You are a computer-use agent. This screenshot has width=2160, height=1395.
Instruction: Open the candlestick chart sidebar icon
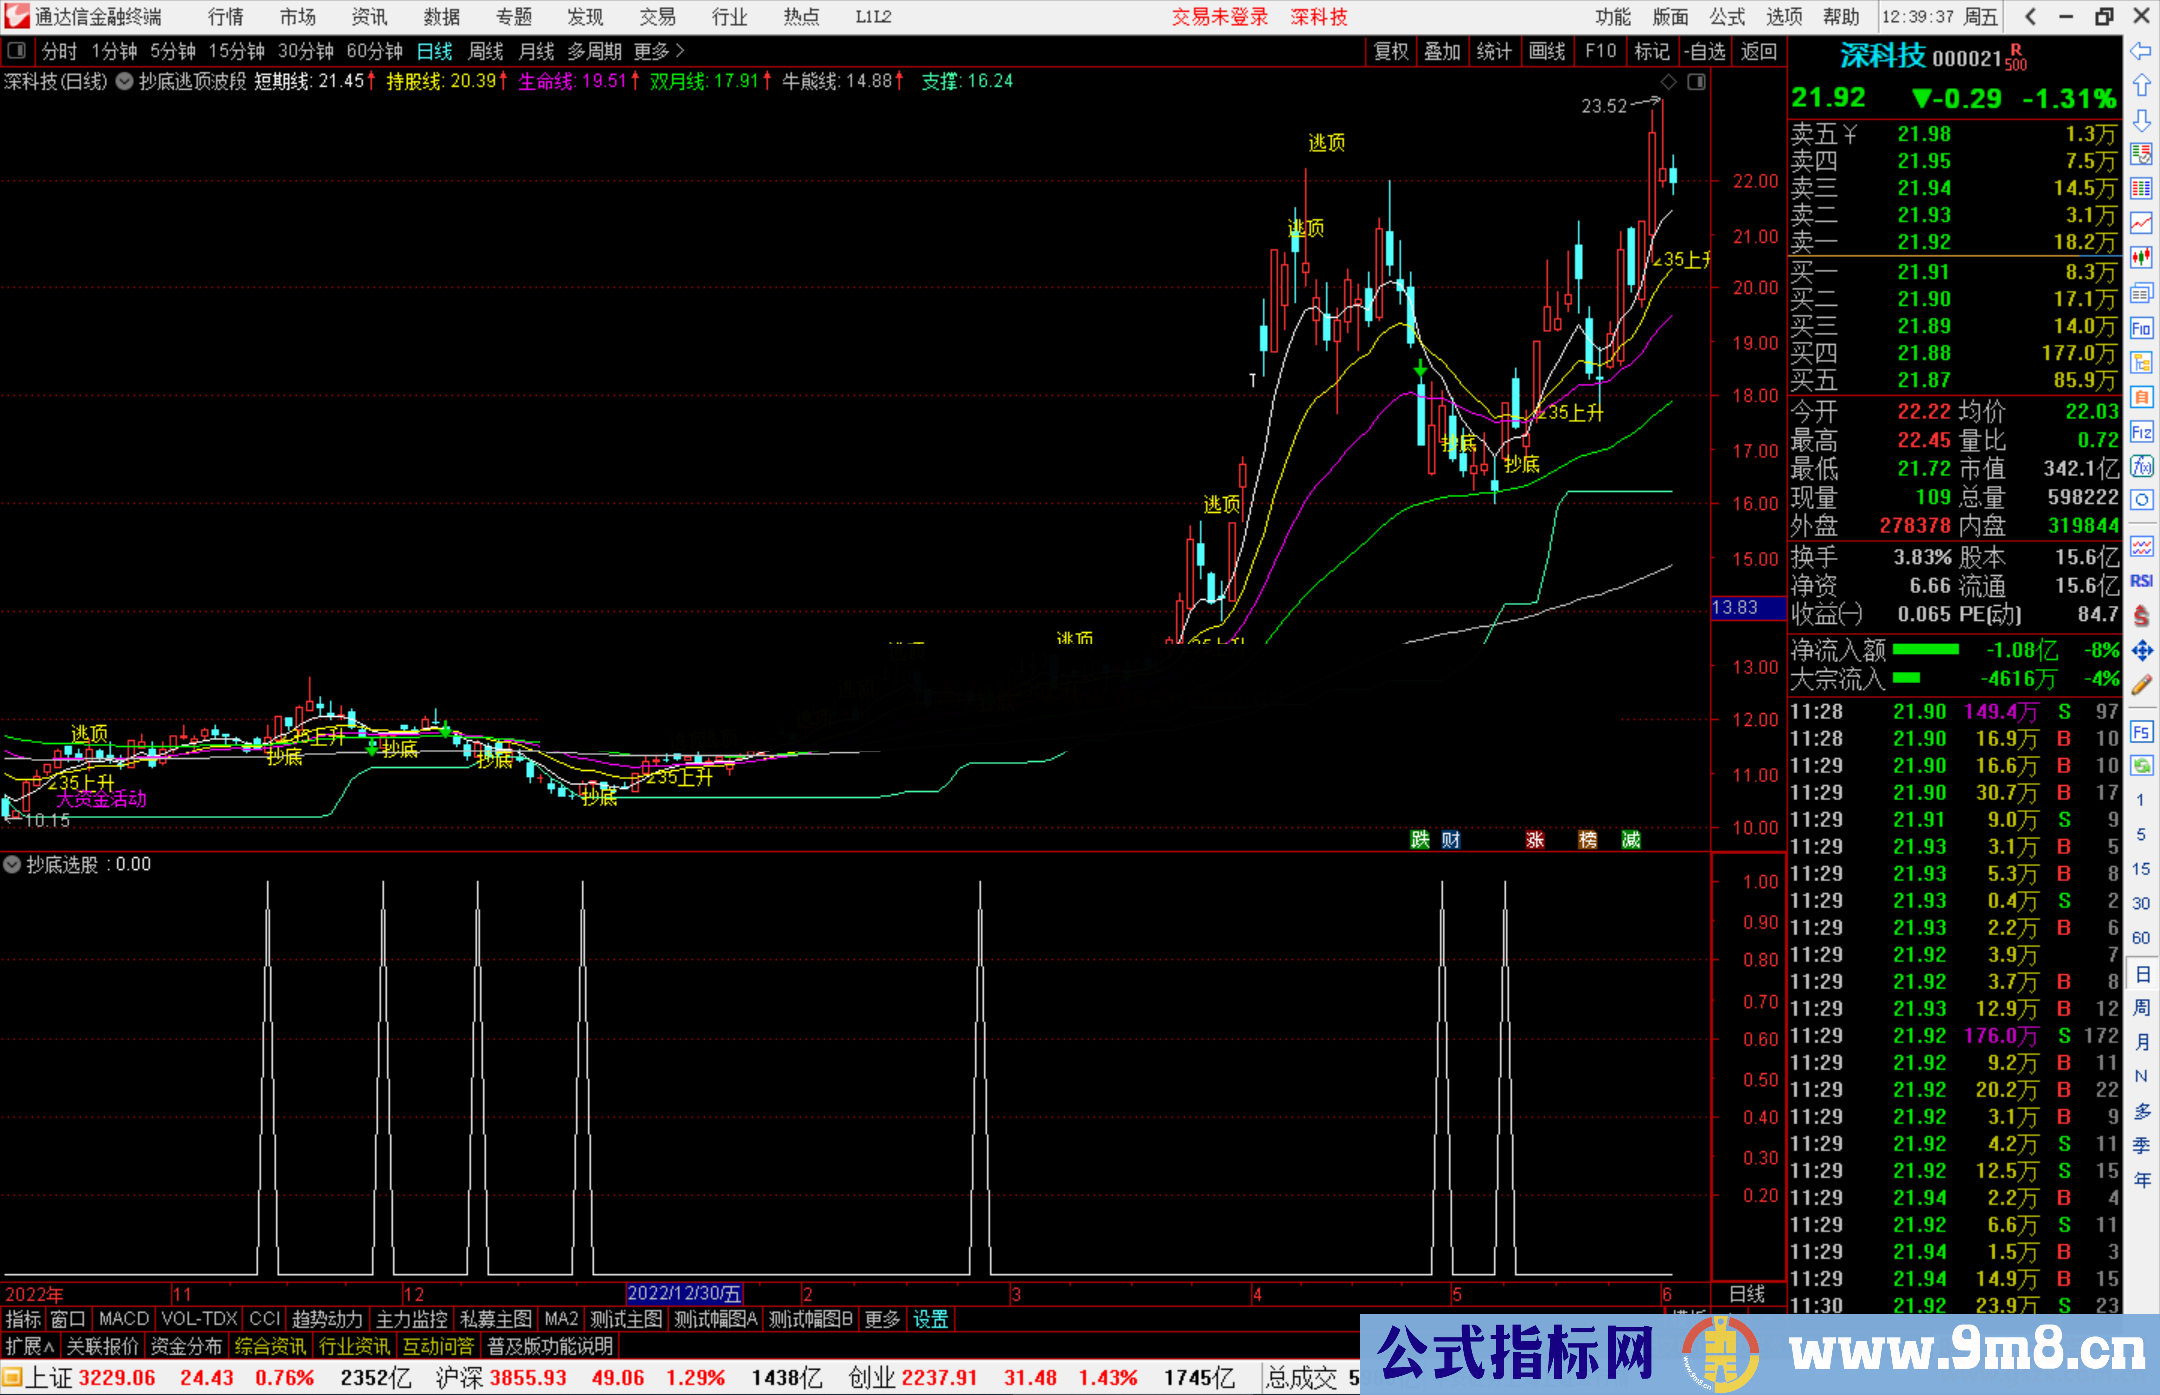coord(2140,257)
